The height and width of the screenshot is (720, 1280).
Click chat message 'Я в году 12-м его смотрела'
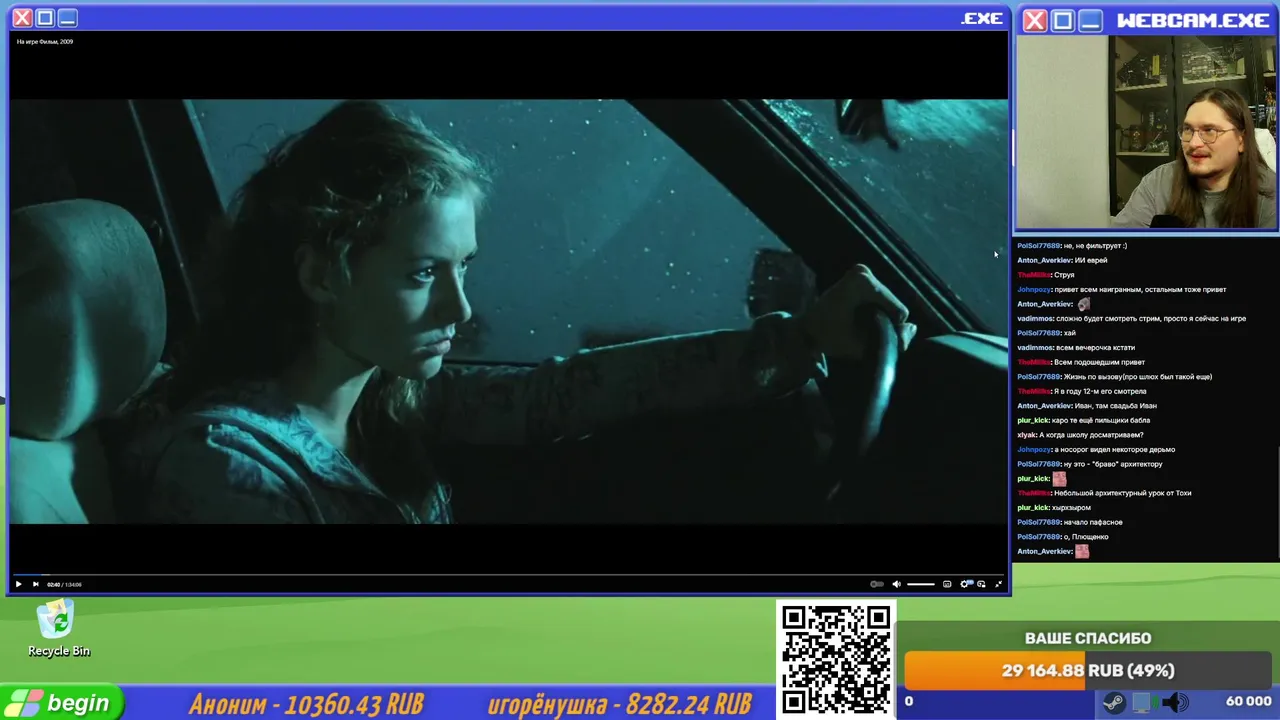pyautogui.click(x=1100, y=391)
